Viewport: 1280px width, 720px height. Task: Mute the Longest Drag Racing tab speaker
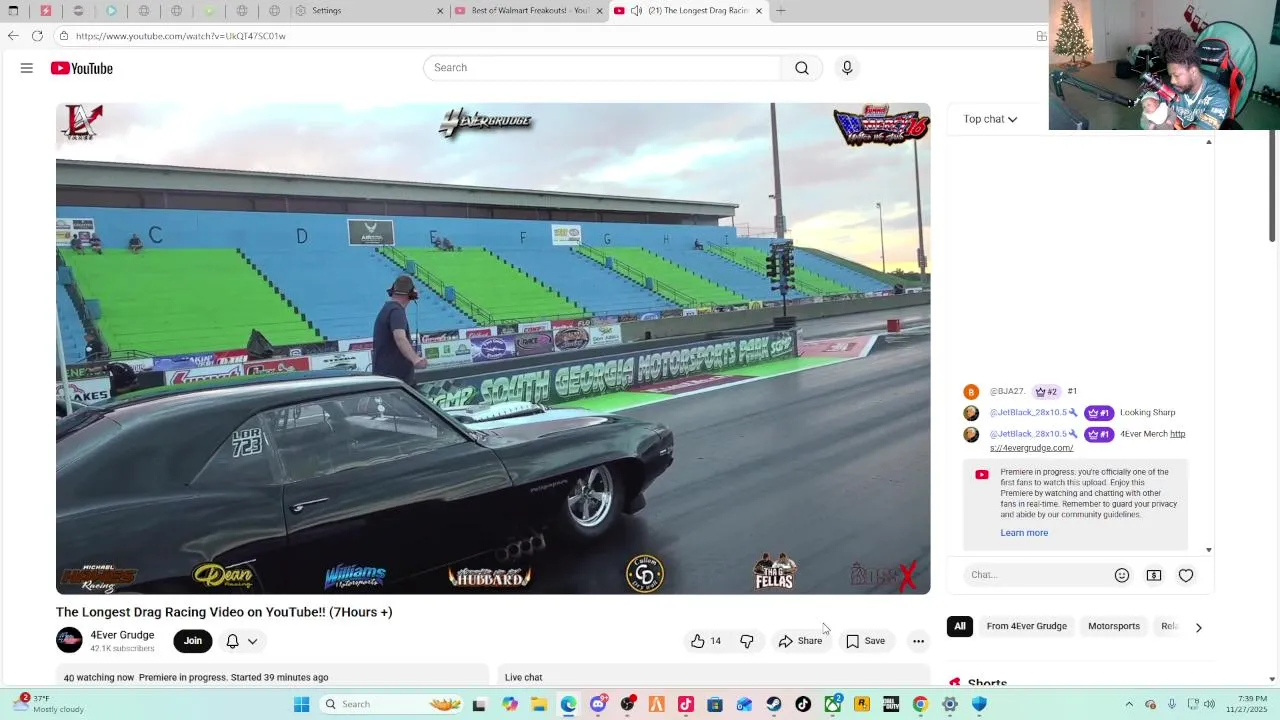pyautogui.click(x=636, y=11)
